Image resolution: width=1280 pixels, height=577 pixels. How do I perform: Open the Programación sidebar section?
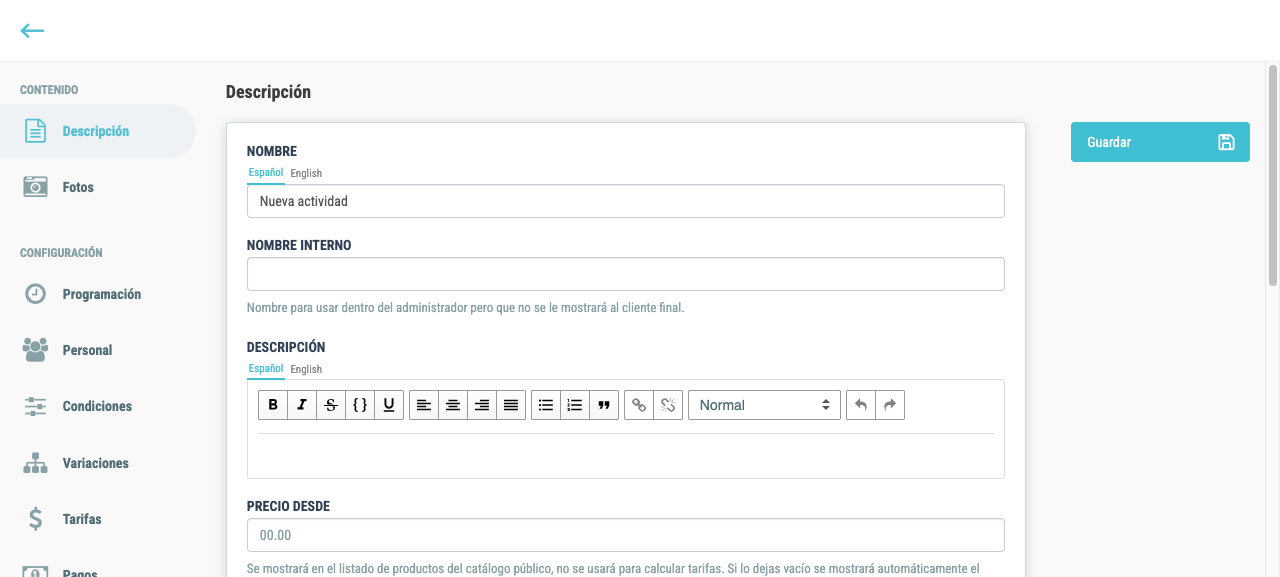[x=97, y=294]
